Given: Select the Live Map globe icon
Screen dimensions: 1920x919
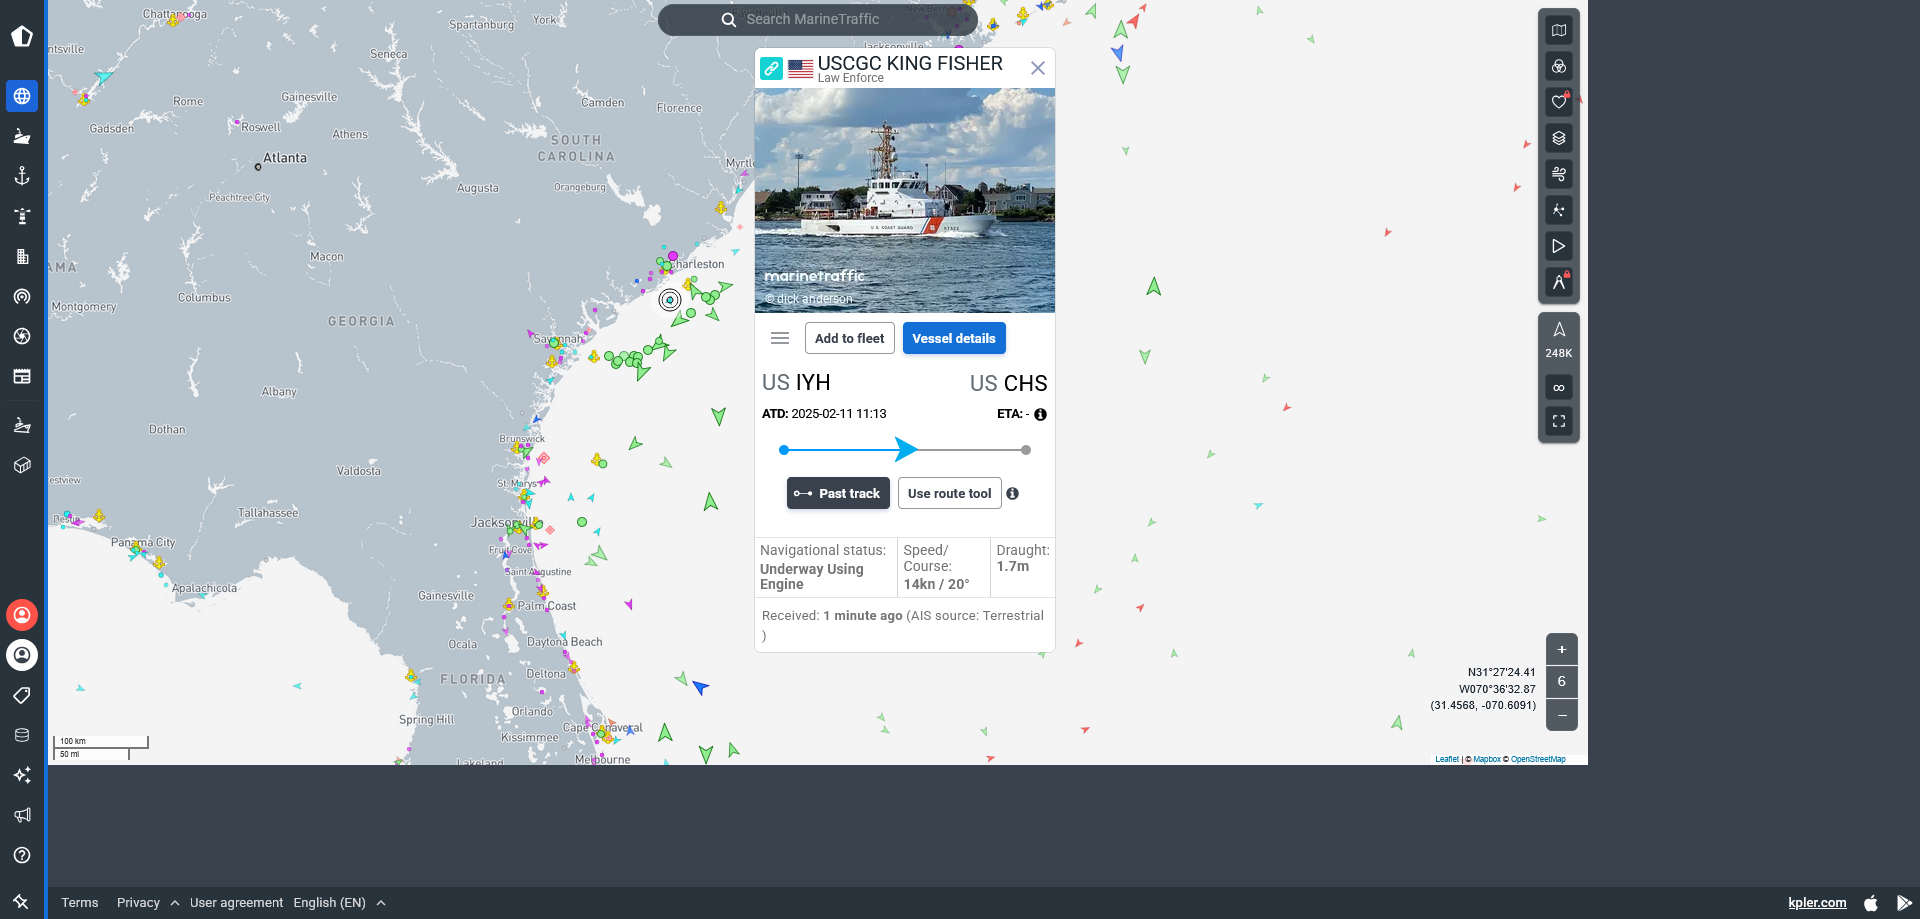Looking at the screenshot, I should tap(22, 96).
